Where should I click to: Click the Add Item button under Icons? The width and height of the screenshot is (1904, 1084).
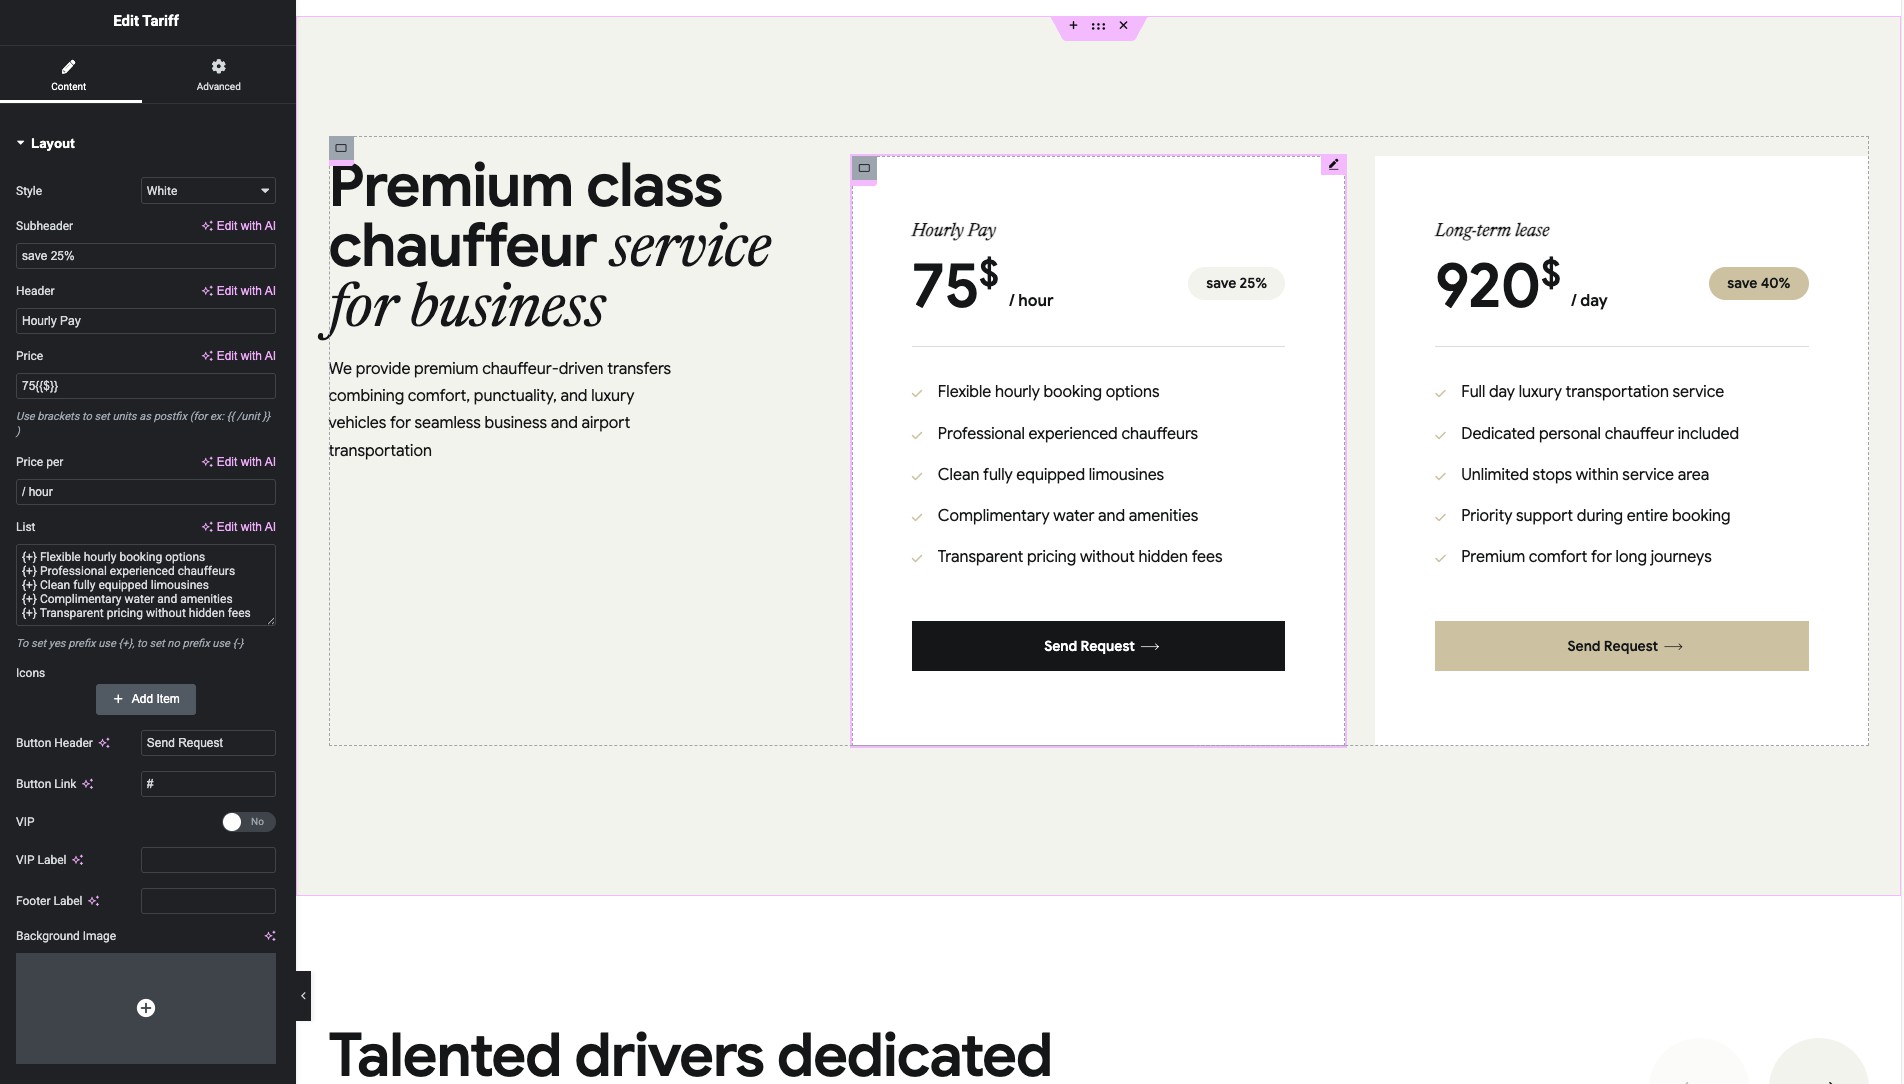click(x=146, y=699)
